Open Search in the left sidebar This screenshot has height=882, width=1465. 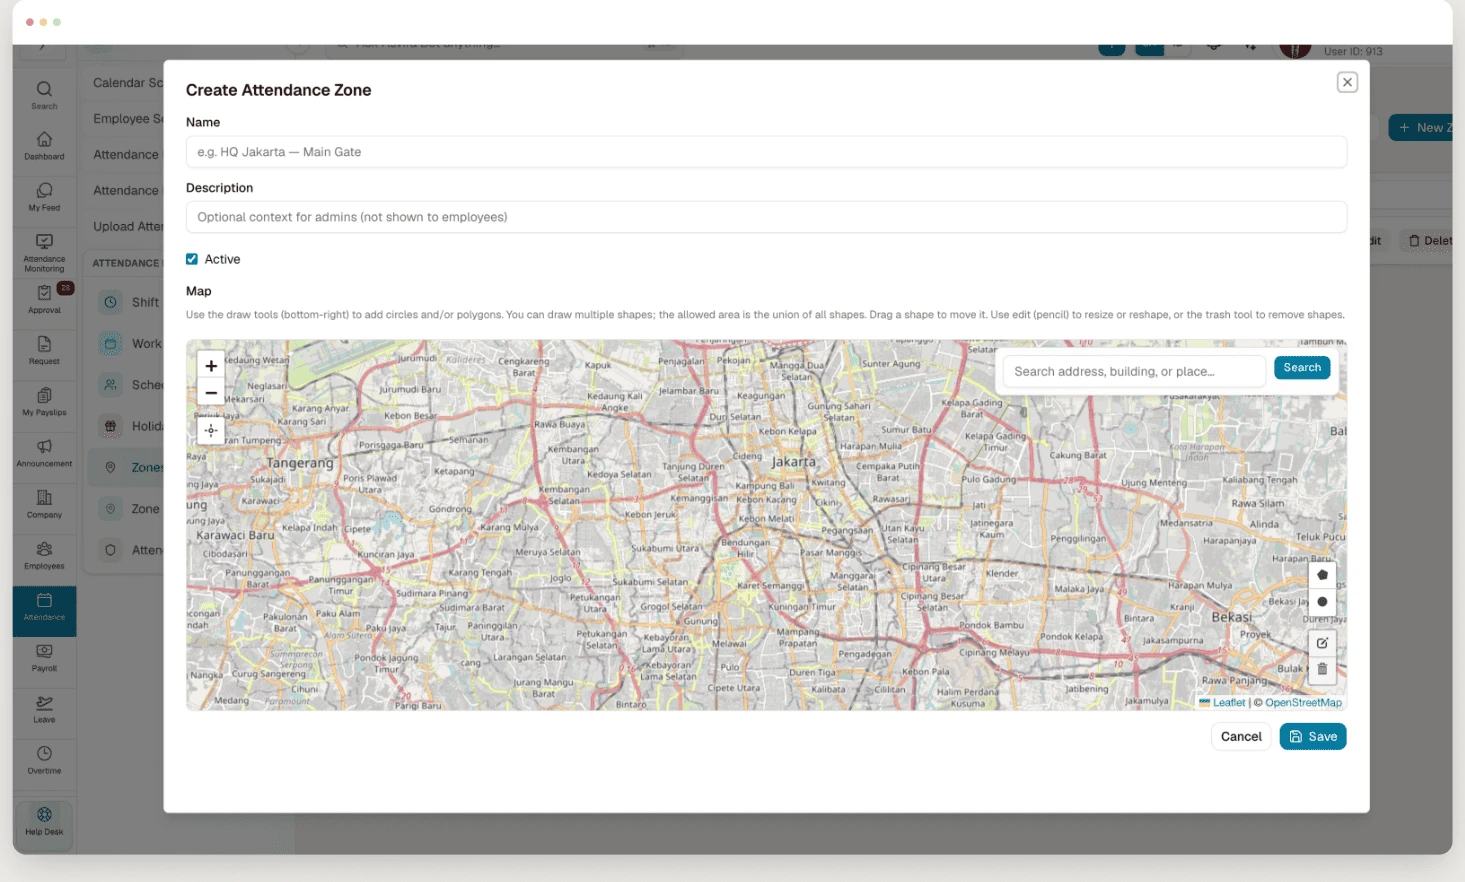coord(44,95)
